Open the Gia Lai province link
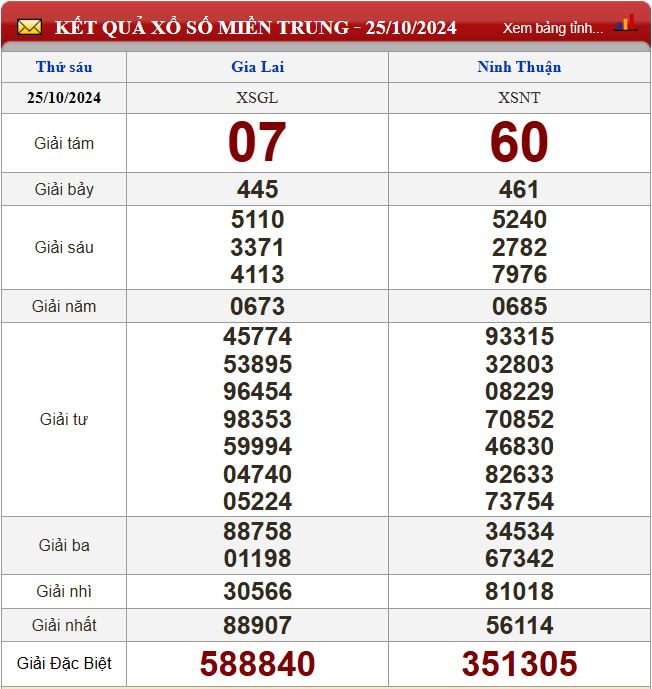The width and height of the screenshot is (652, 689). pyautogui.click(x=257, y=67)
